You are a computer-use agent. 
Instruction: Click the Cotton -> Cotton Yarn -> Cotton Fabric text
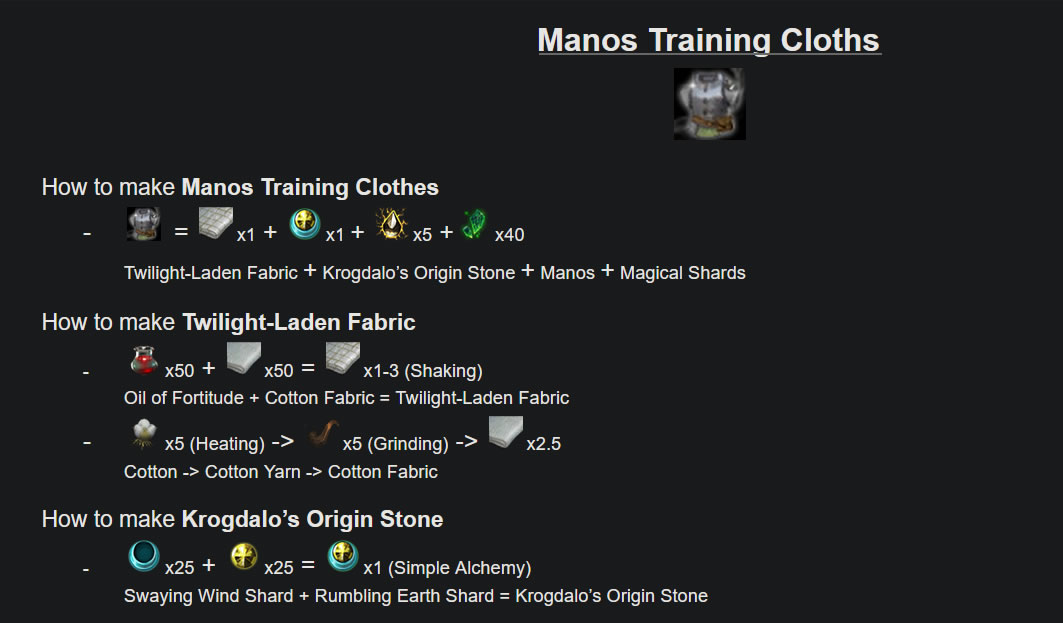tap(281, 472)
